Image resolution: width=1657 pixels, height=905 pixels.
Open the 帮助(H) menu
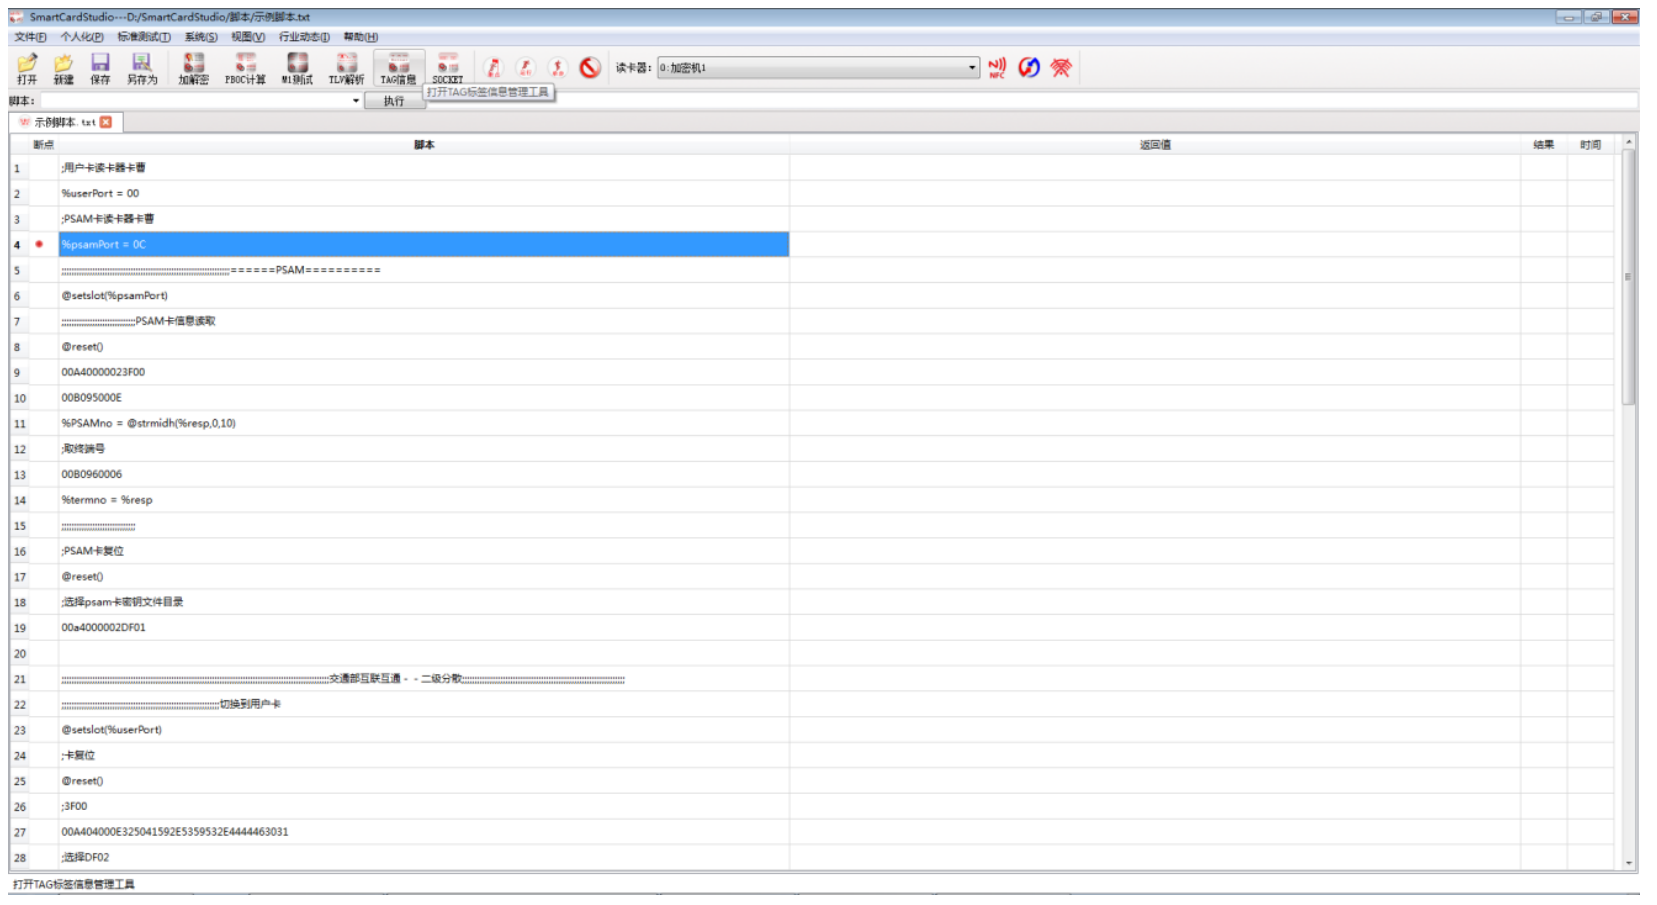pos(360,37)
